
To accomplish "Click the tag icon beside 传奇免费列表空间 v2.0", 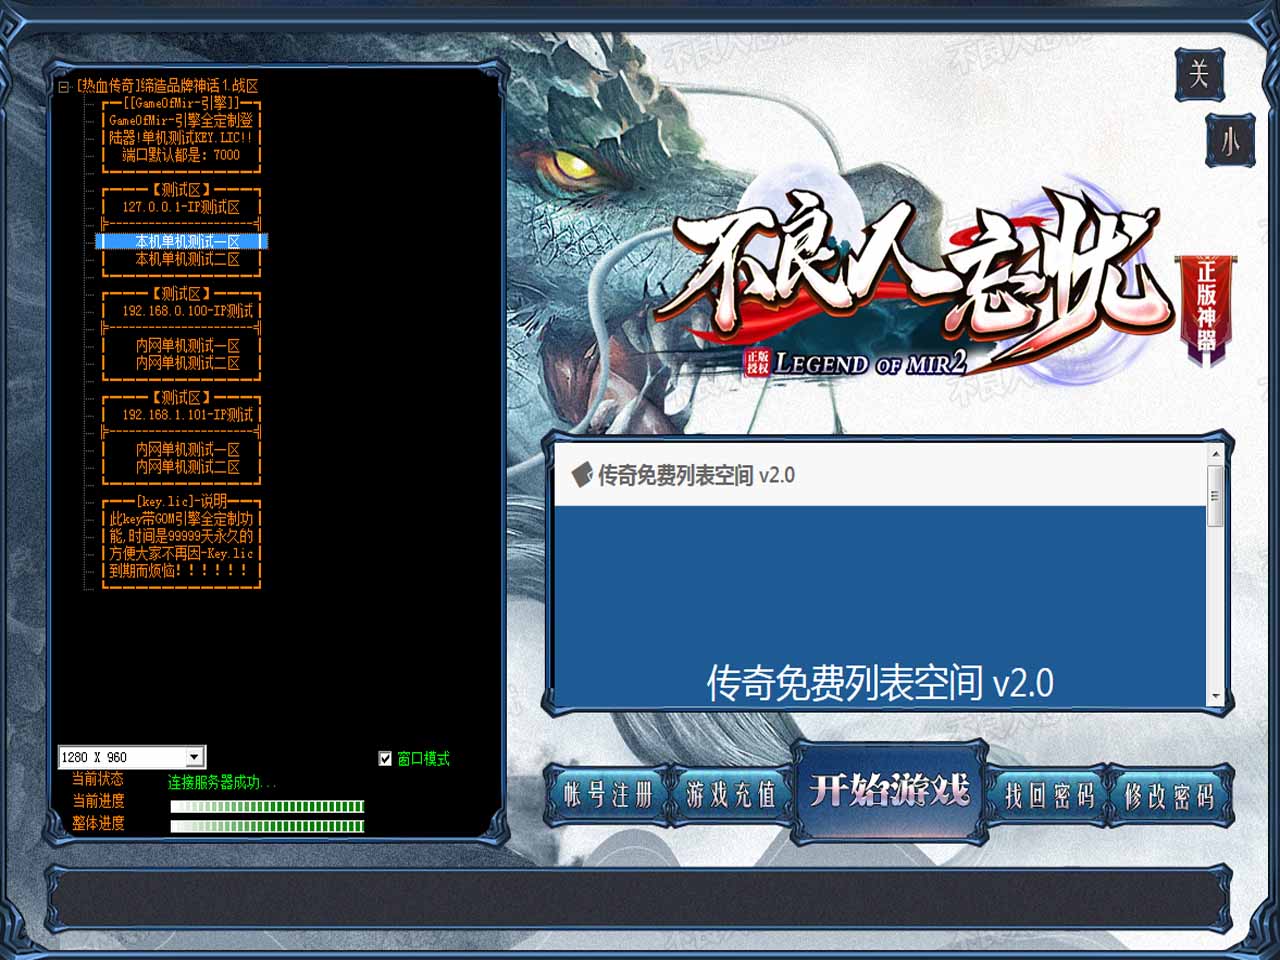I will coord(582,475).
